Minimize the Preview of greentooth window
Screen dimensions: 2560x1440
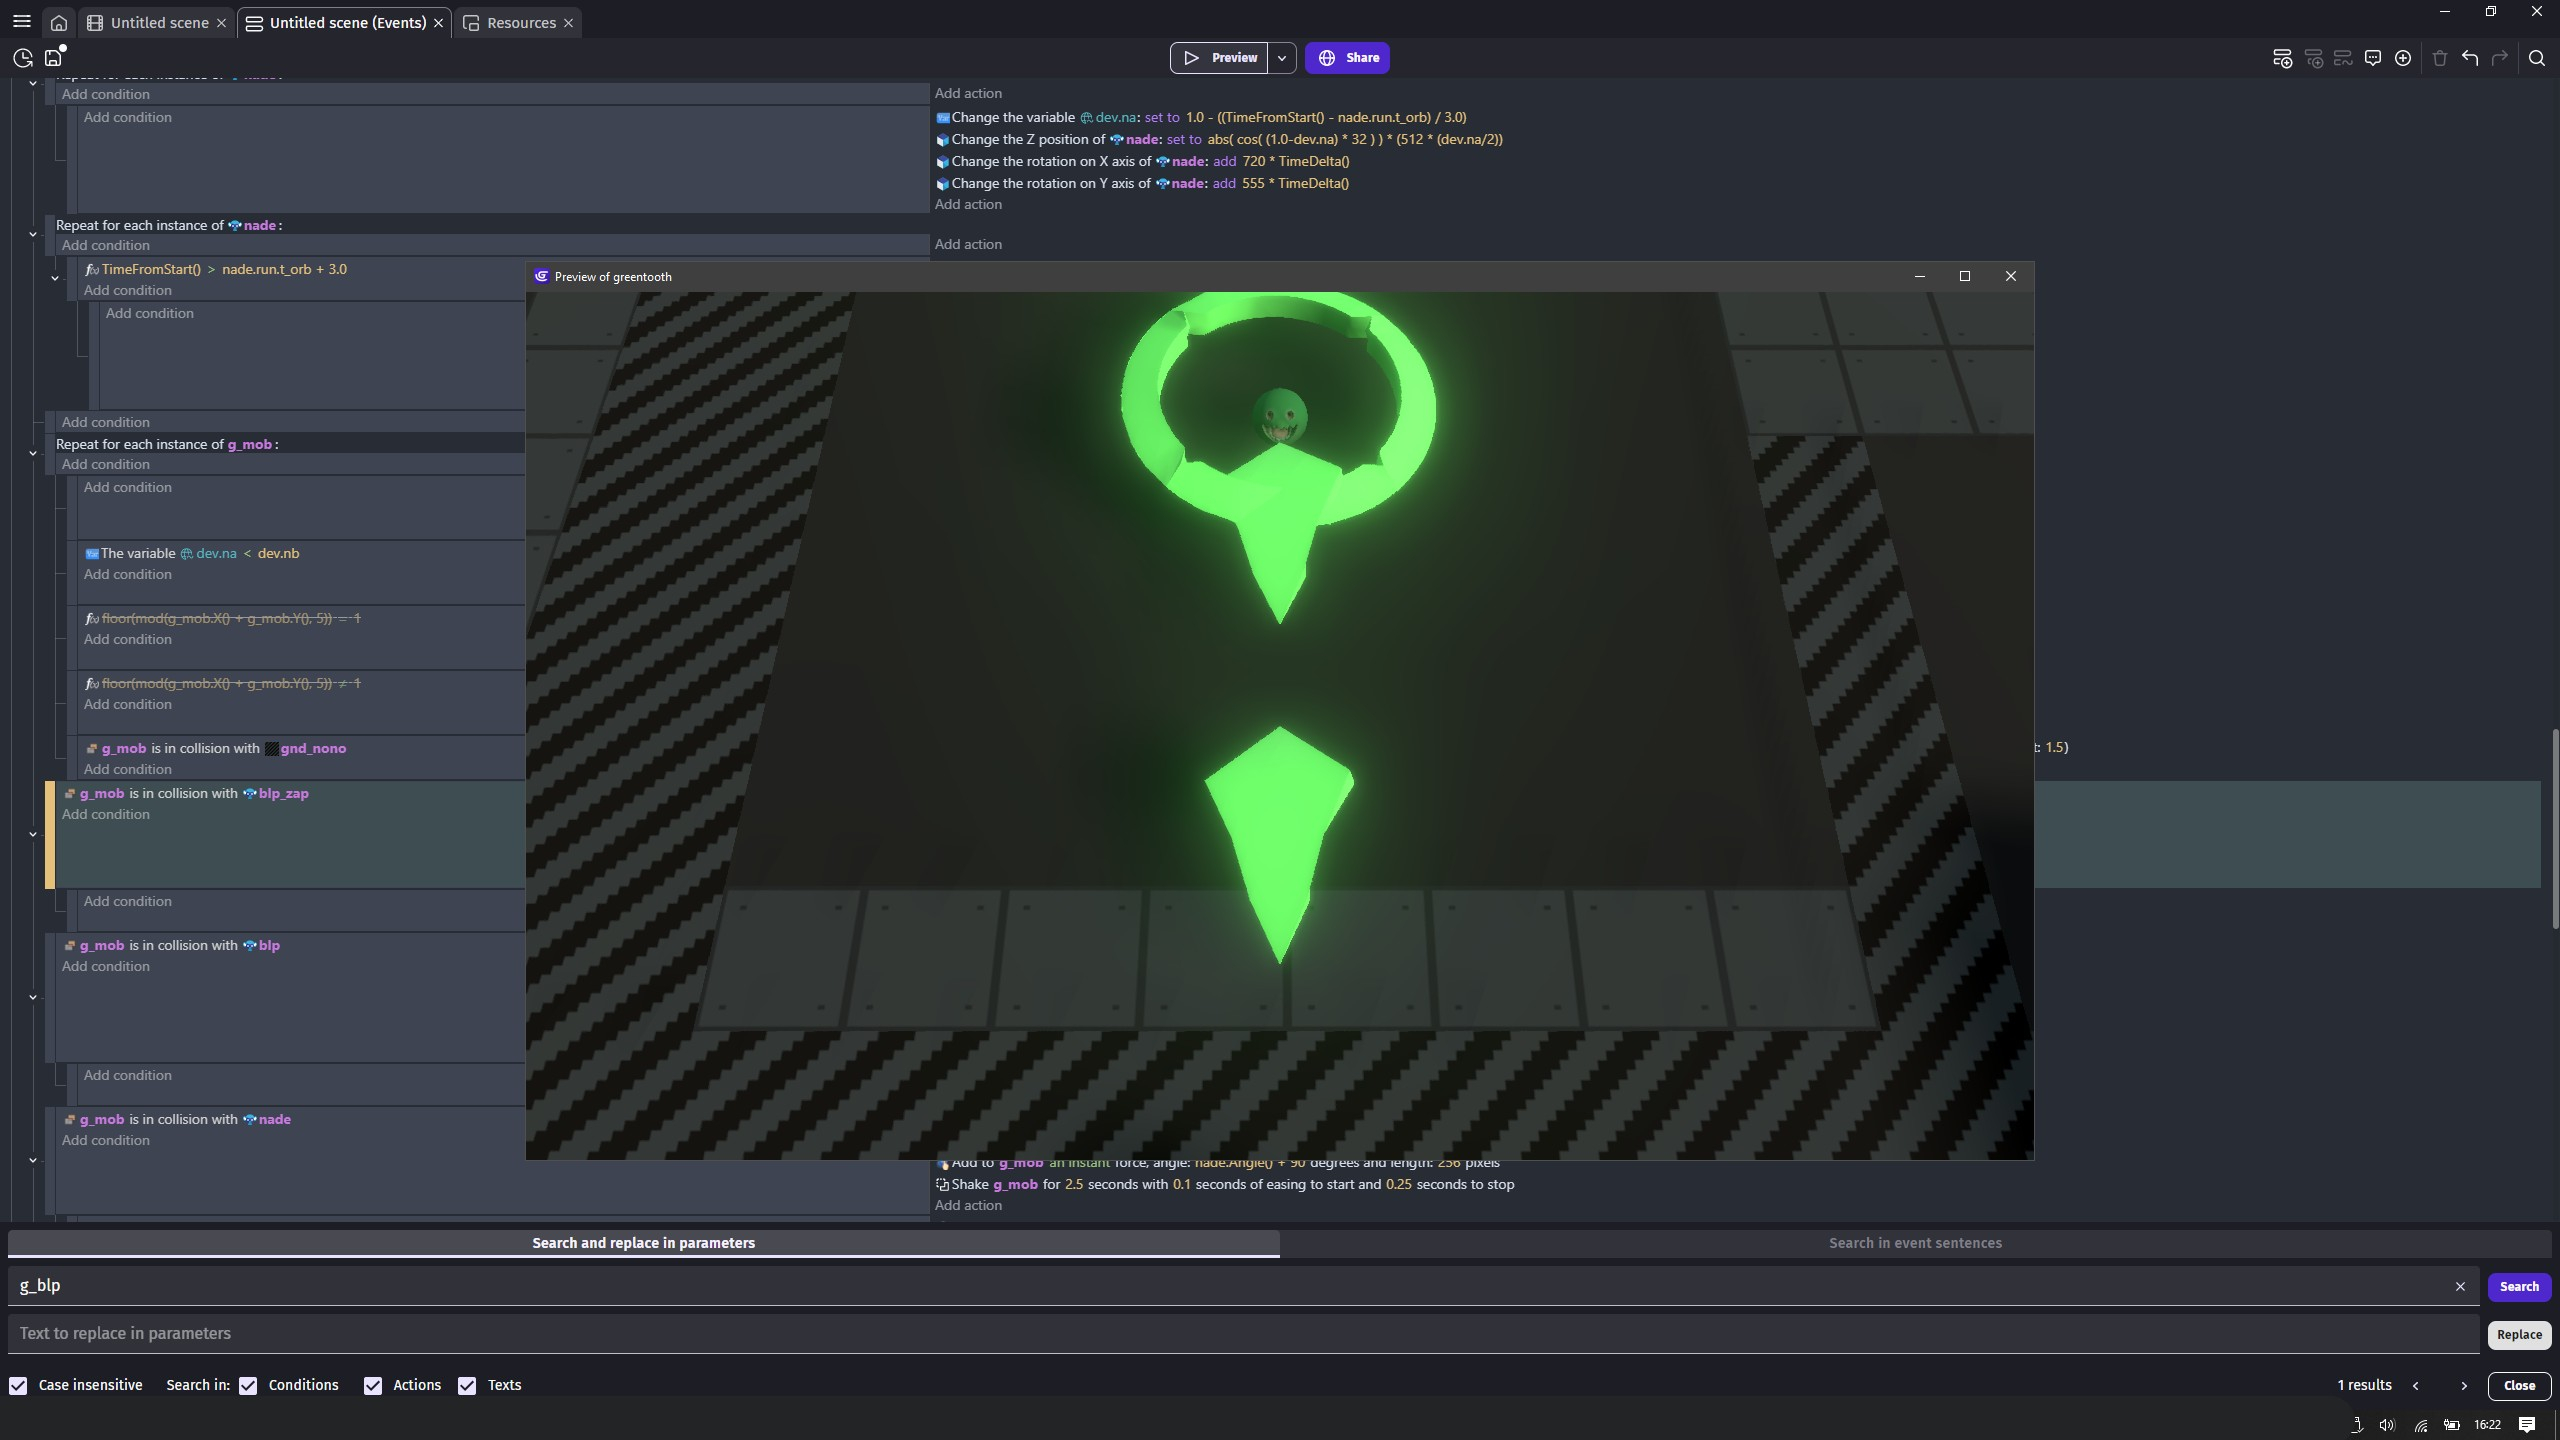pos(1919,276)
